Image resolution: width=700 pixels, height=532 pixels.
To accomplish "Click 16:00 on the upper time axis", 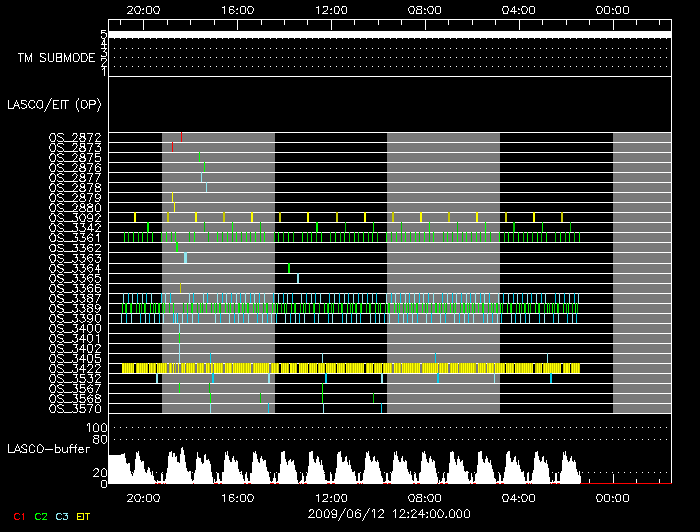I will coord(238,10).
